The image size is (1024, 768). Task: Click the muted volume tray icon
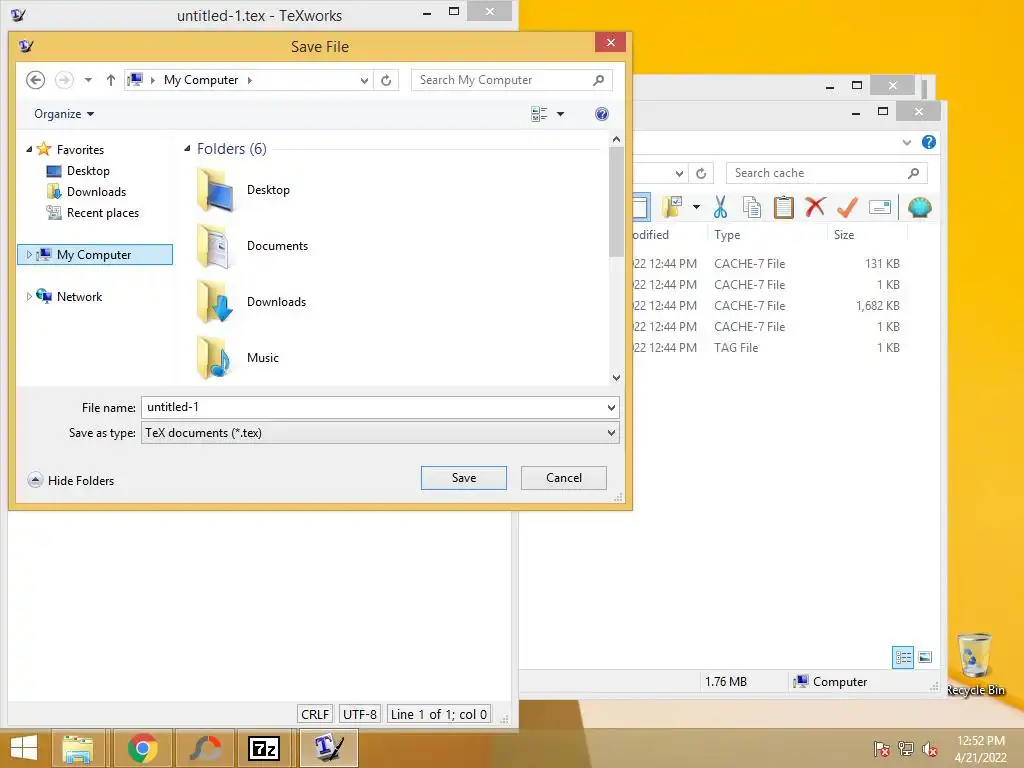click(x=929, y=749)
